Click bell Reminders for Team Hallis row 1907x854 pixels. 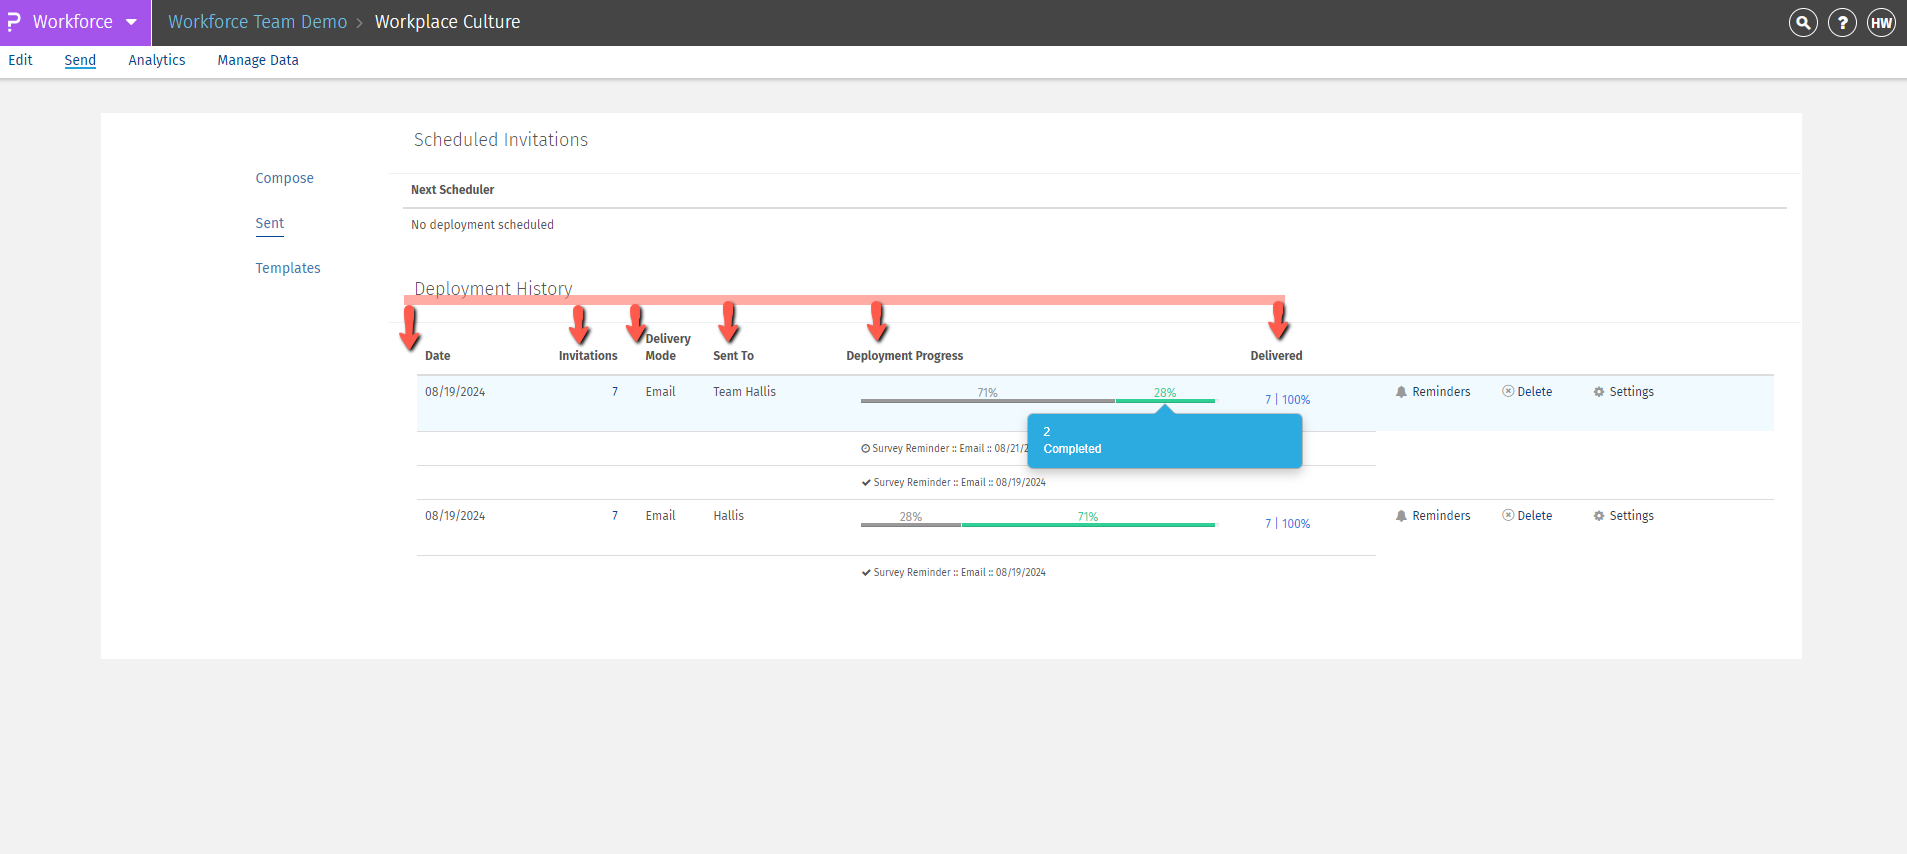pyautogui.click(x=1433, y=392)
